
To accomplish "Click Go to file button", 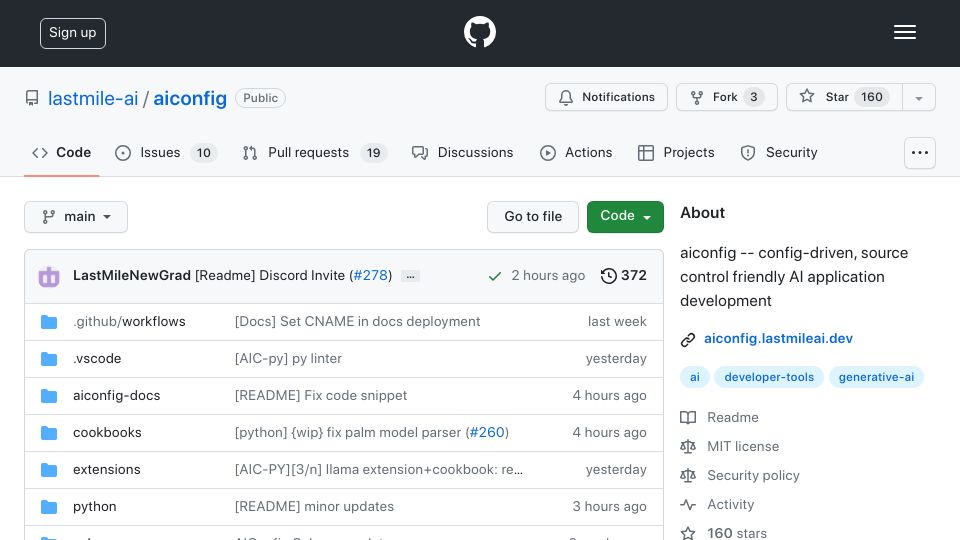I will tap(533, 217).
